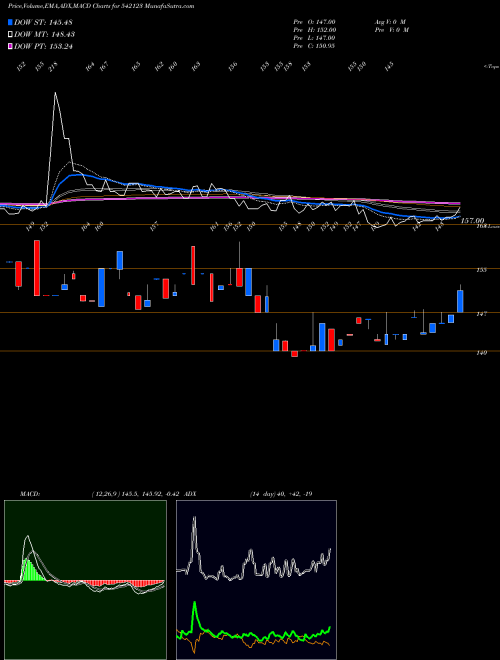Click the 157.00 price label beside the EMA lines
The height and width of the screenshot is (660, 500).
(473, 220)
